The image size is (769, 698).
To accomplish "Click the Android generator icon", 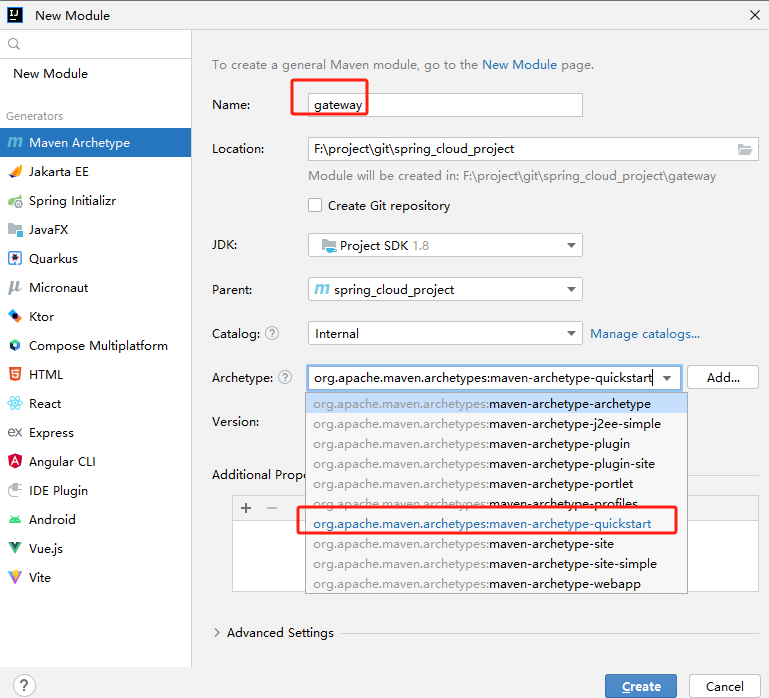I will [x=15, y=519].
